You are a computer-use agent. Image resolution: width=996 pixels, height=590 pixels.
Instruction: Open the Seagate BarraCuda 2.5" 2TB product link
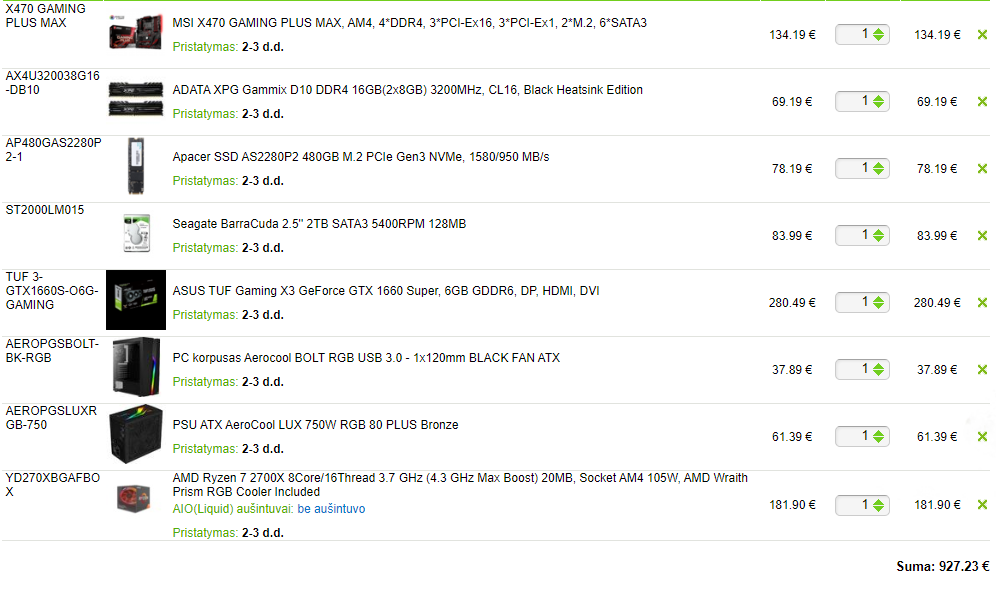[320, 224]
